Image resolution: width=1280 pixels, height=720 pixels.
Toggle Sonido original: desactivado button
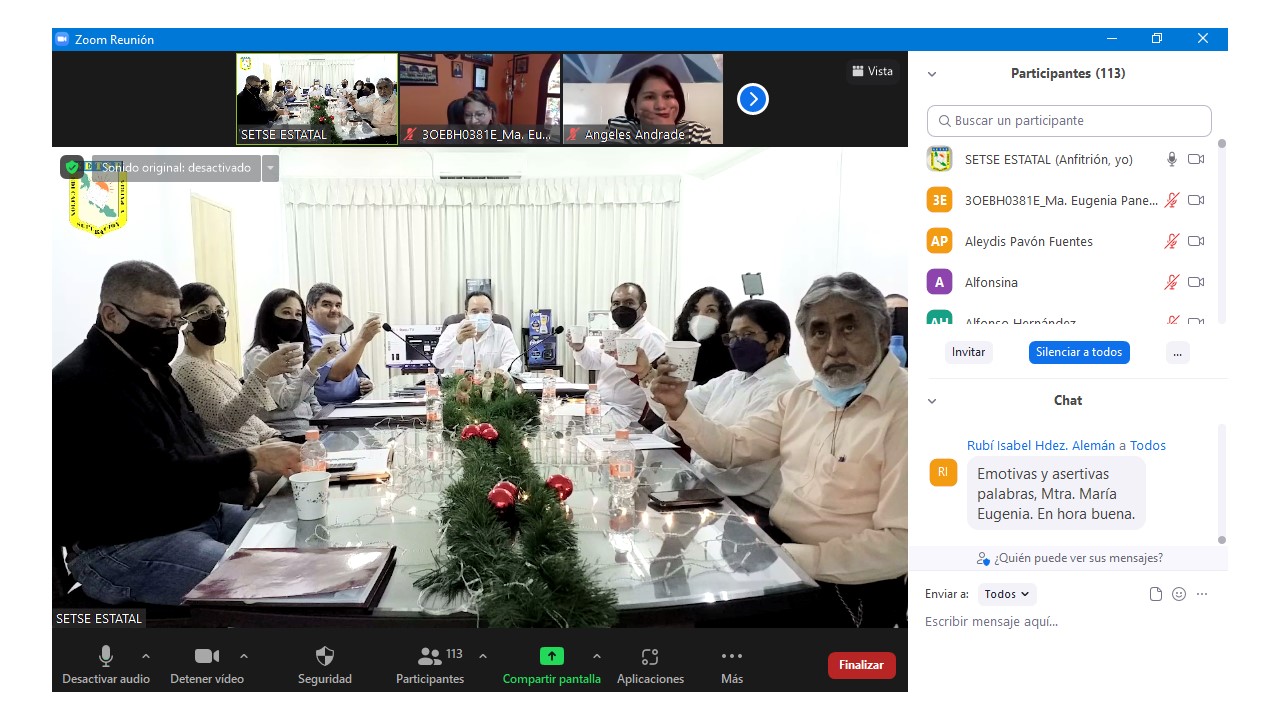coord(175,167)
